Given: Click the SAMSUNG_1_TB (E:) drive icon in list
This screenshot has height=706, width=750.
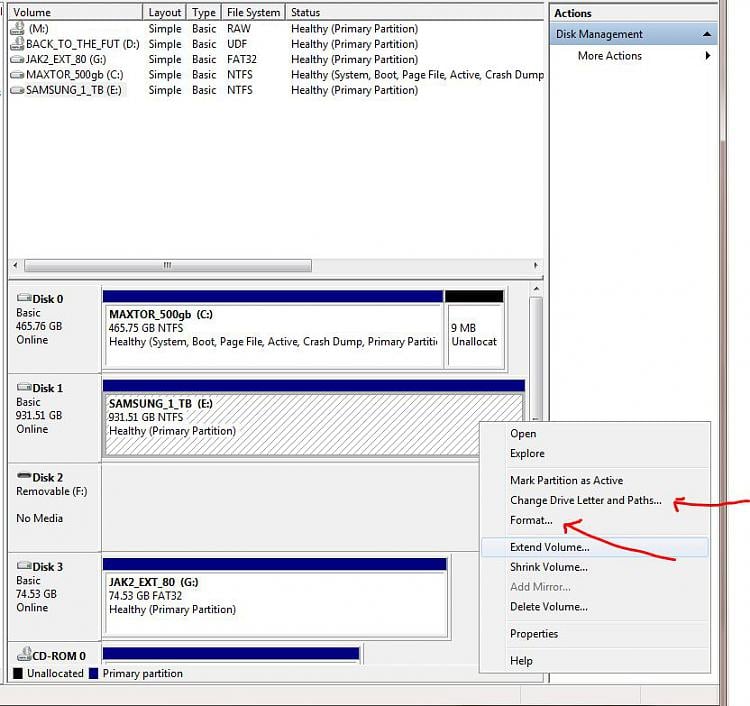Looking at the screenshot, I should [x=17, y=90].
